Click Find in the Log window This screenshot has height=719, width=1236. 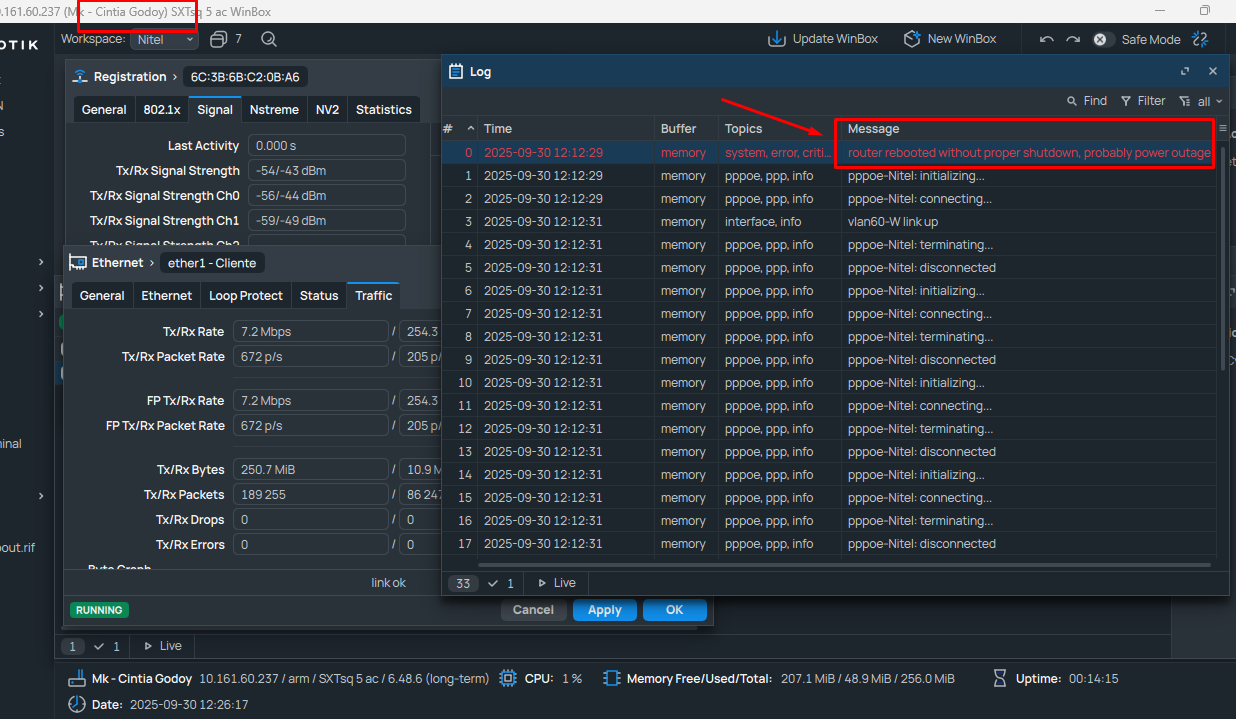pos(1086,101)
